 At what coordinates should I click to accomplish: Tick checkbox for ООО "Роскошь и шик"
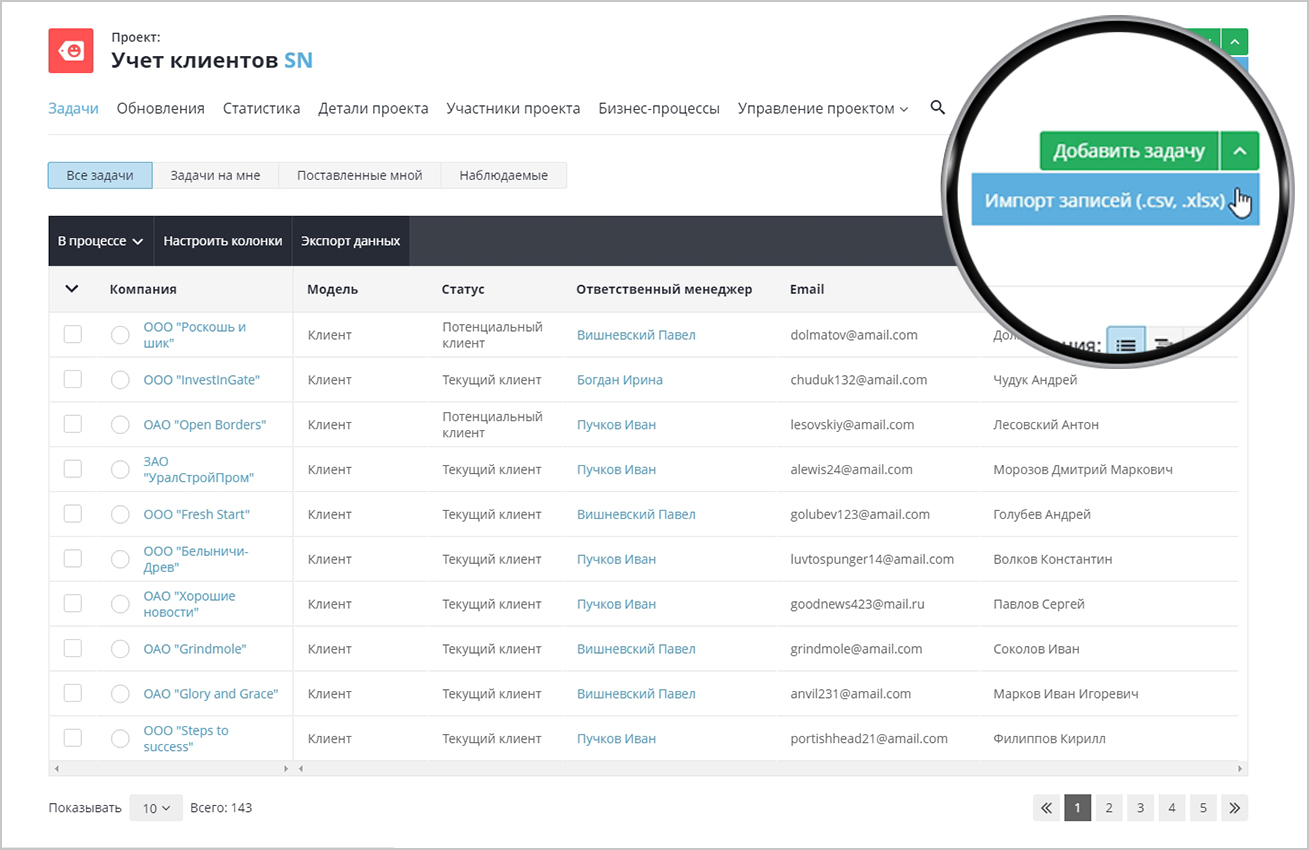tap(73, 335)
